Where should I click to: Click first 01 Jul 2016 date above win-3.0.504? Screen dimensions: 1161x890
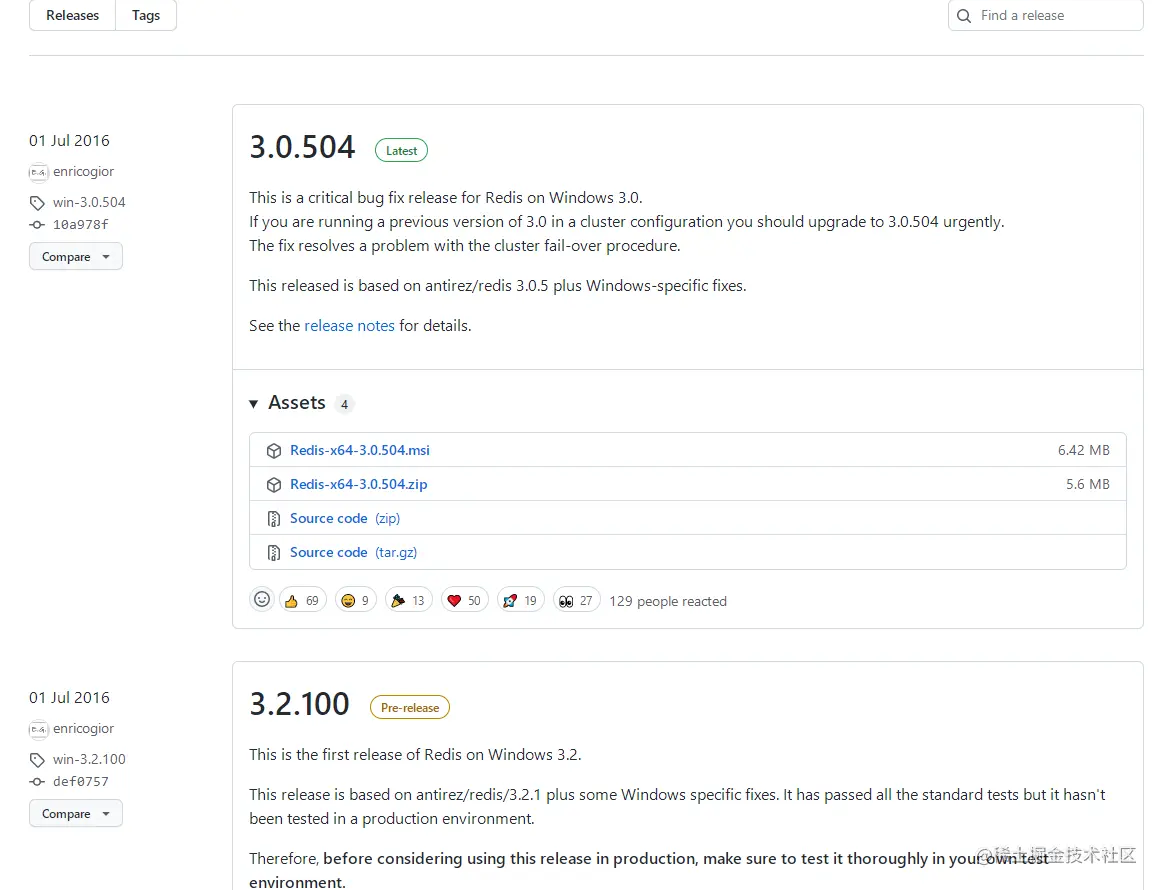(70, 141)
